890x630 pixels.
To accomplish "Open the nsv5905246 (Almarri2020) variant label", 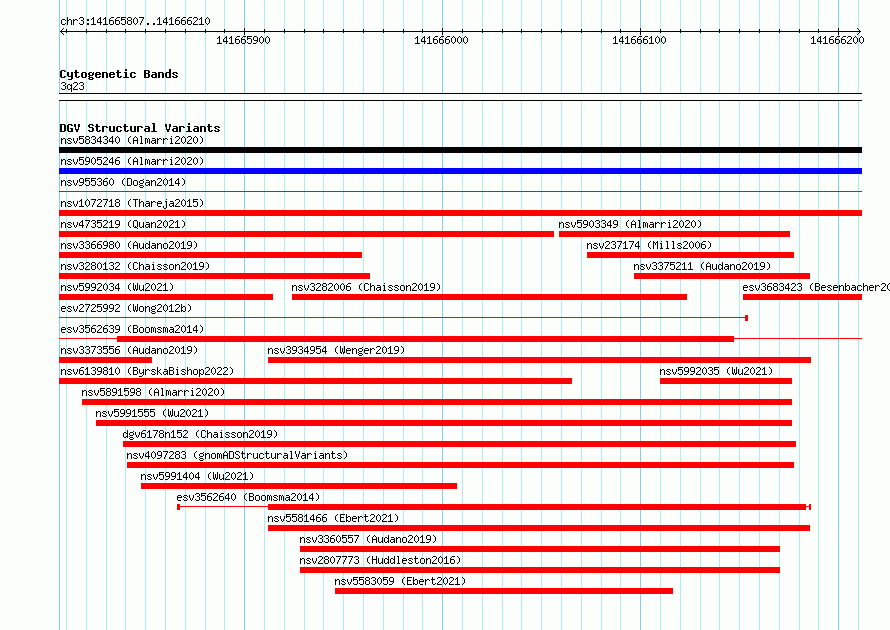I will click(x=132, y=161).
